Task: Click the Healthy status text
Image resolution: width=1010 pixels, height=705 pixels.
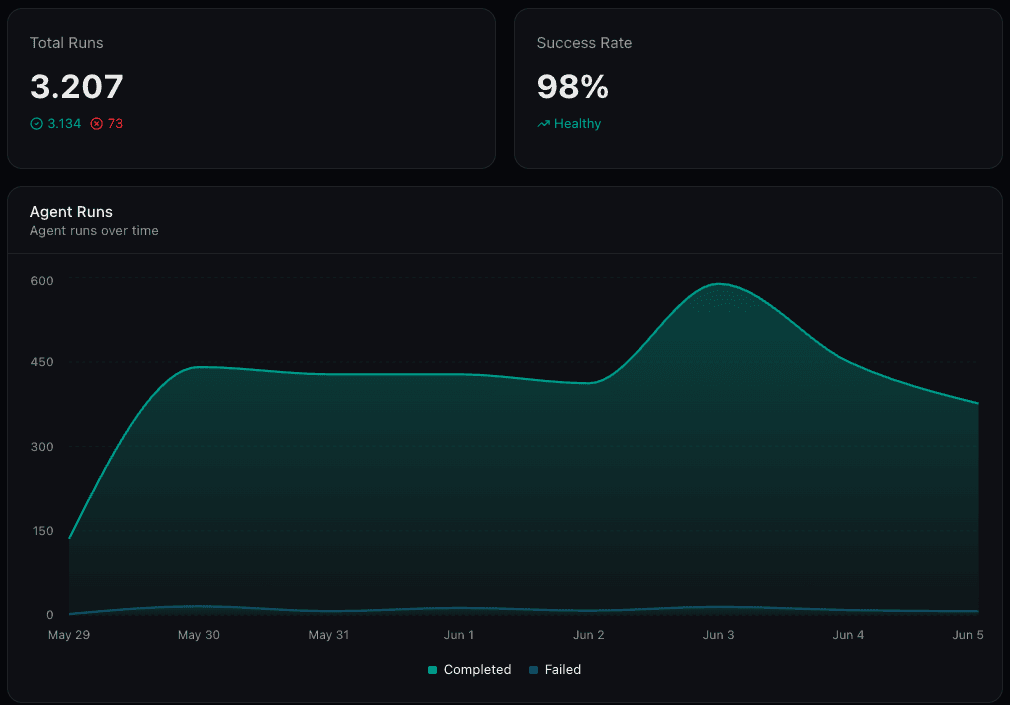Action: tap(577, 124)
